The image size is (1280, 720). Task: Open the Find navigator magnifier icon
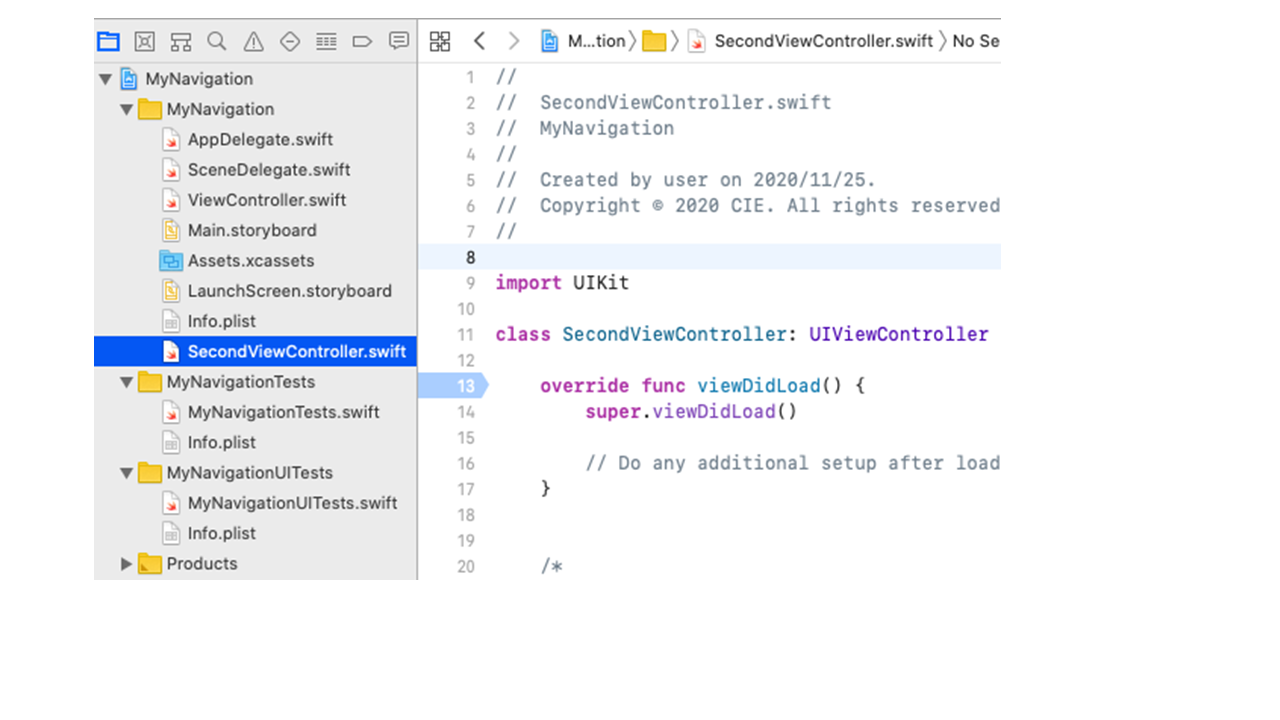pos(217,41)
